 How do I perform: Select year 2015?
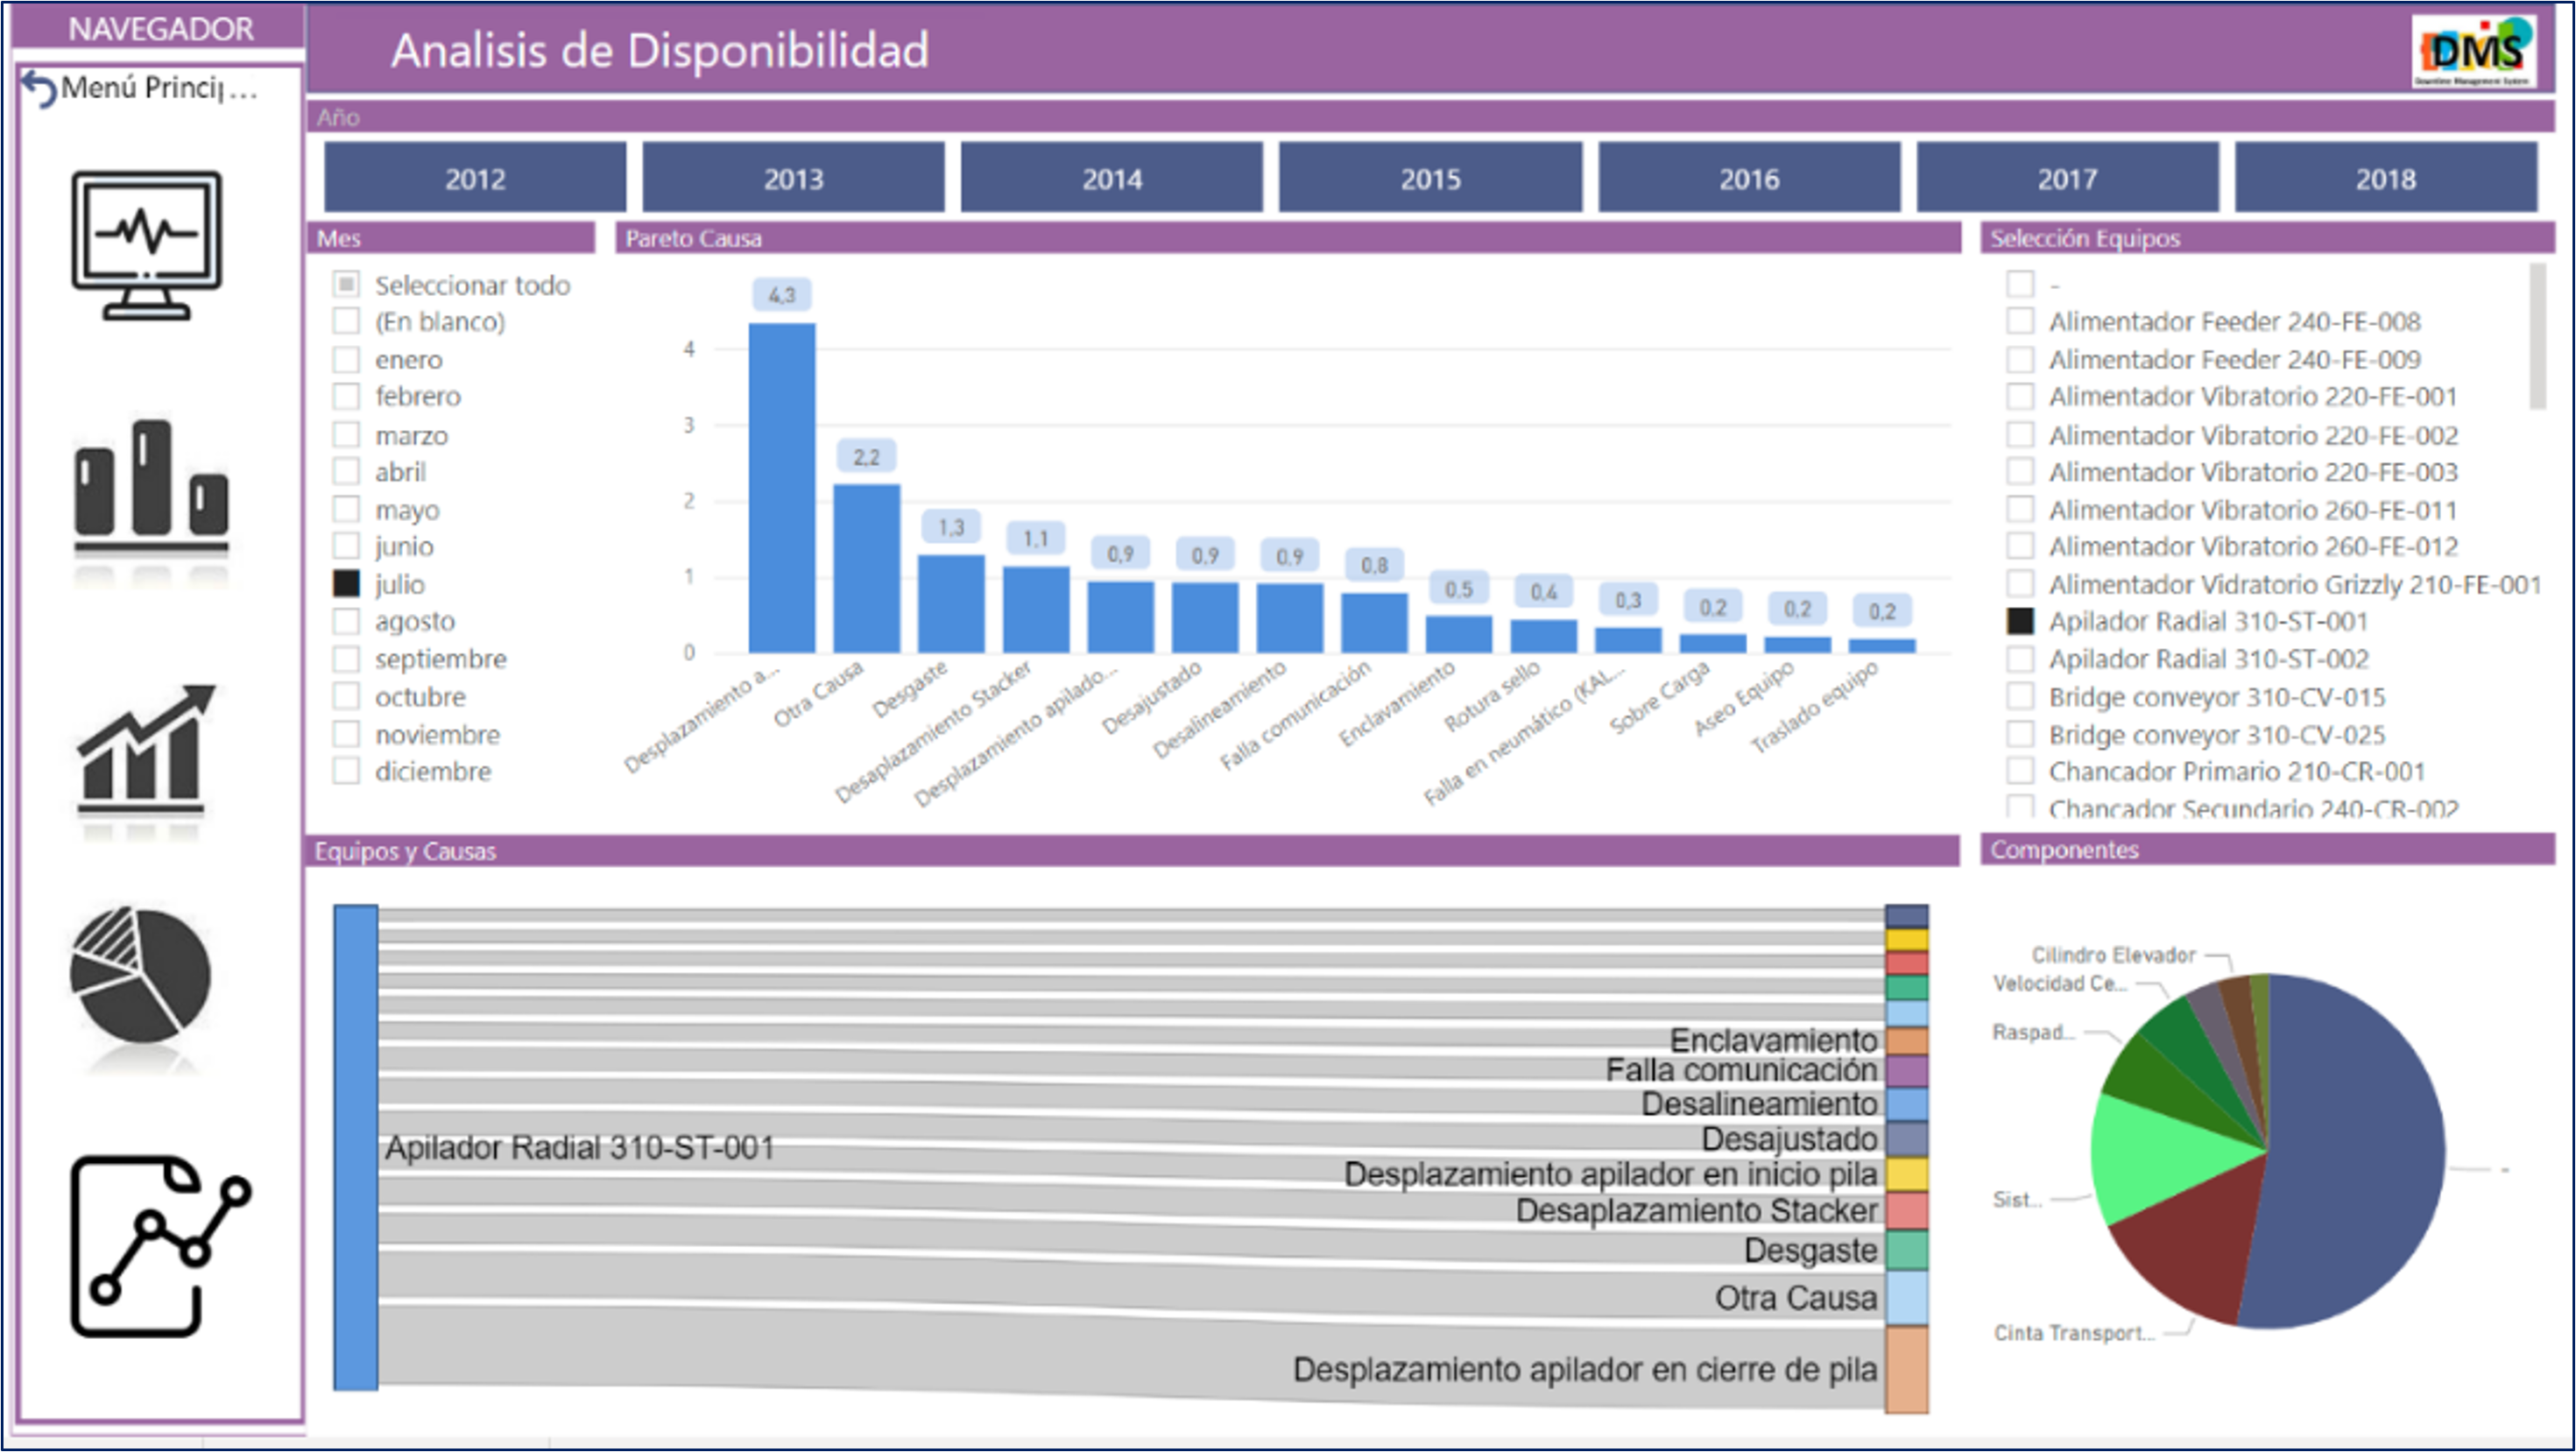pos(1430,178)
